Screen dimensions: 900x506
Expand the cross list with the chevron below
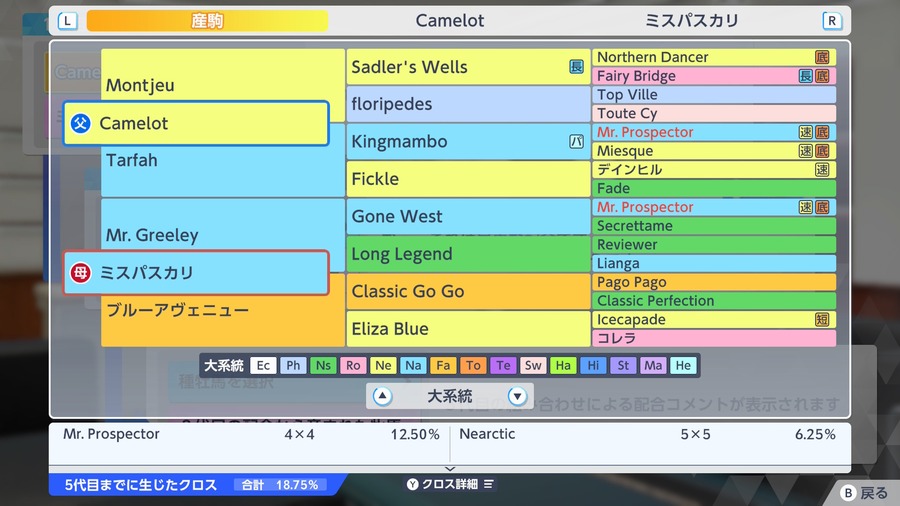pyautogui.click(x=450, y=469)
